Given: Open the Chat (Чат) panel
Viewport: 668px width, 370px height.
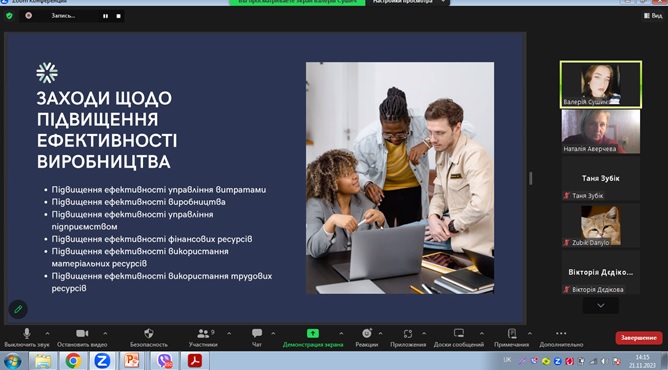Looking at the screenshot, I should click(x=256, y=333).
